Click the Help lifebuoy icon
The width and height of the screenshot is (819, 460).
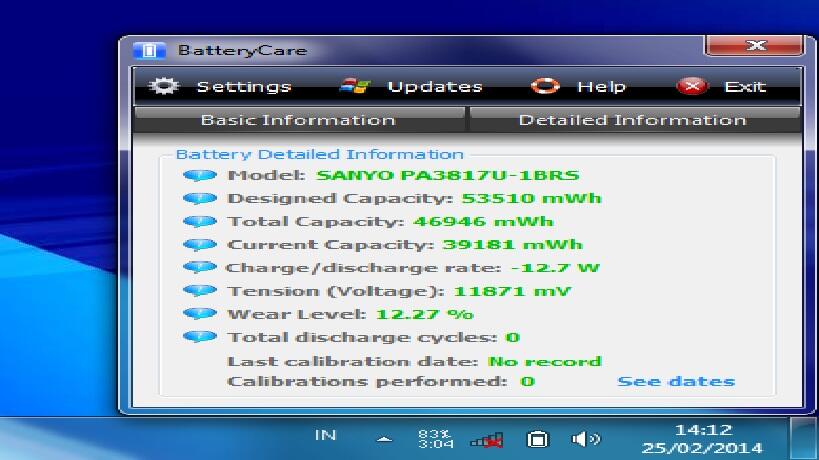coord(545,86)
